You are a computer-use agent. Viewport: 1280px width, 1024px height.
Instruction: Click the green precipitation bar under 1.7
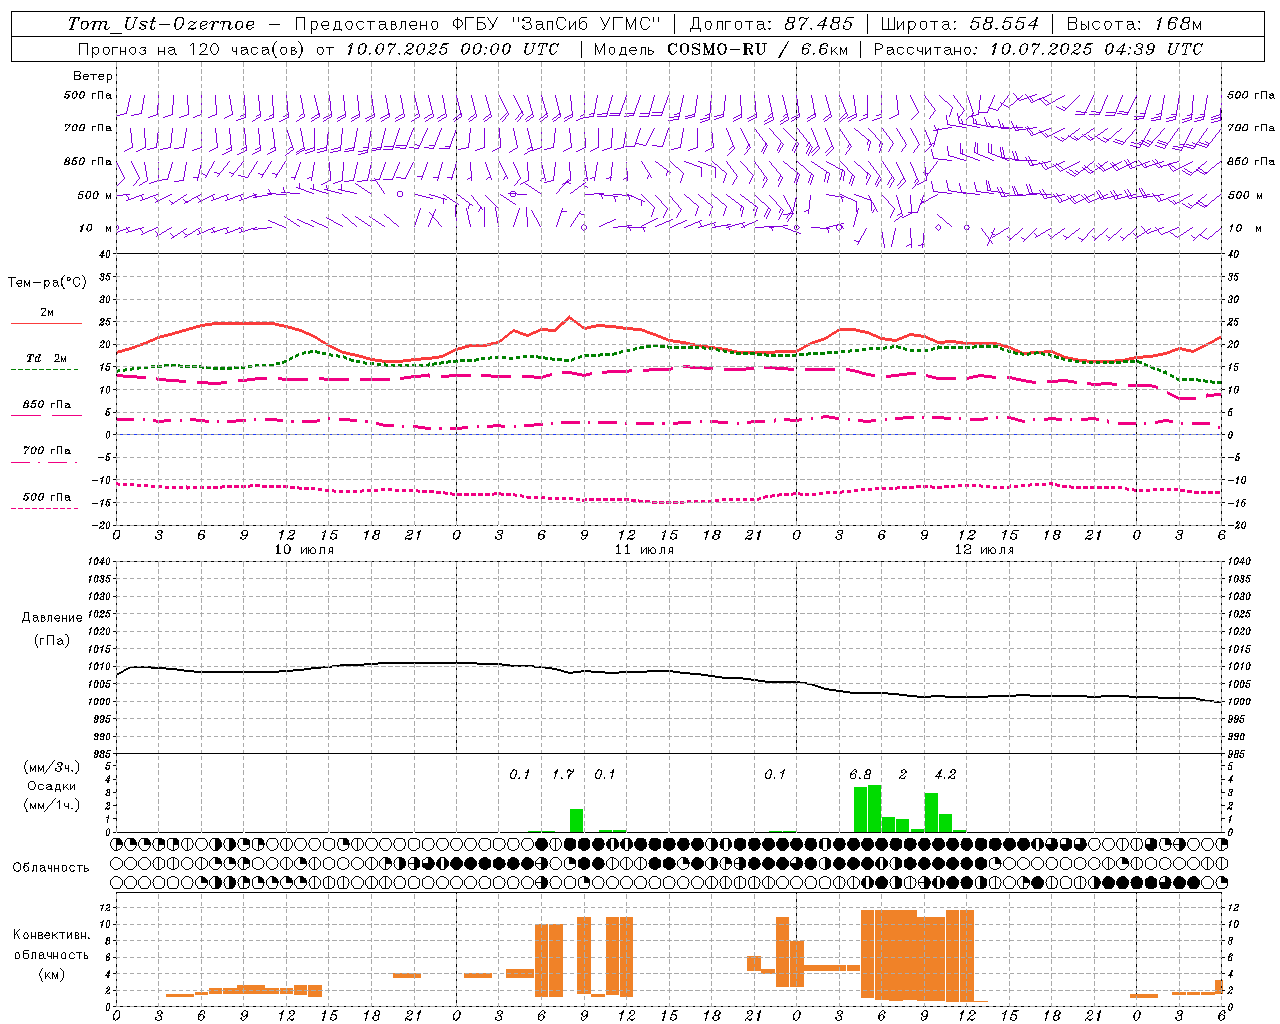point(576,820)
